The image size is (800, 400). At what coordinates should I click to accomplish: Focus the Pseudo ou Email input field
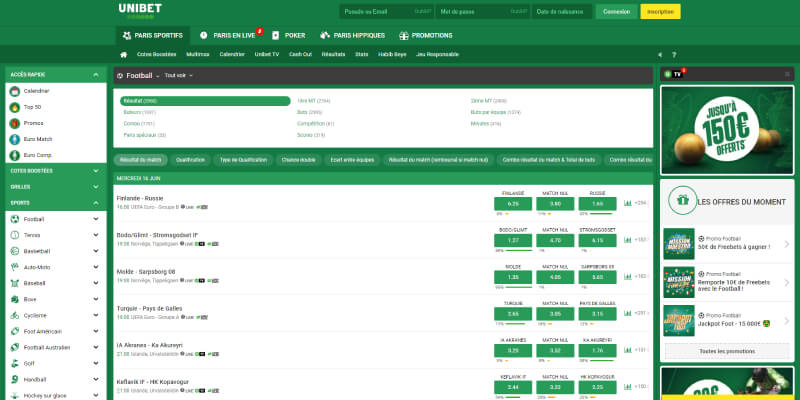point(386,12)
